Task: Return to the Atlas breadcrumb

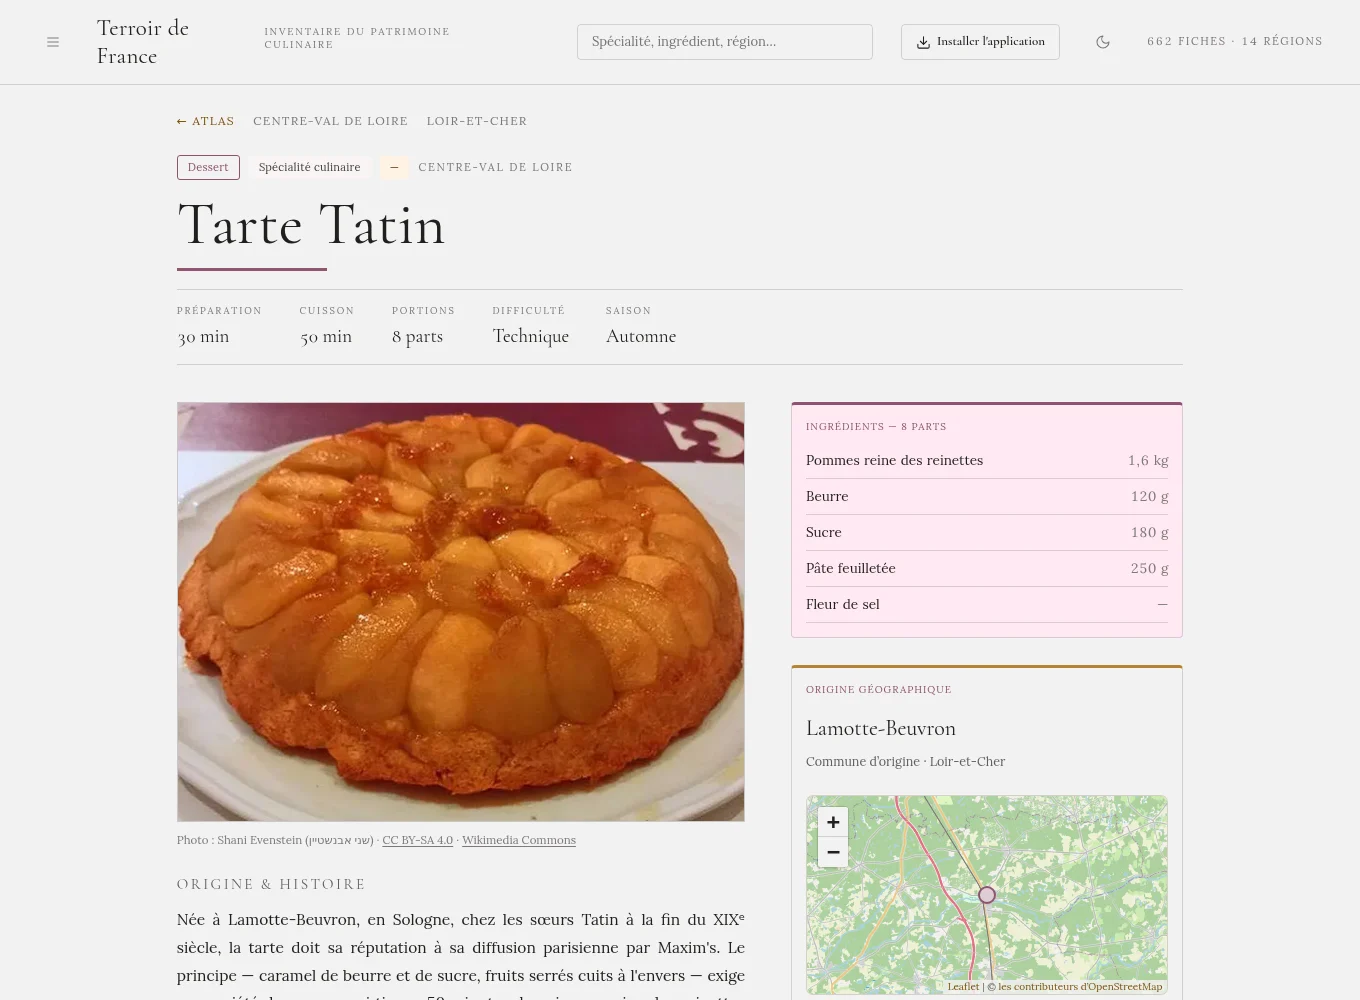Action: tap(205, 121)
